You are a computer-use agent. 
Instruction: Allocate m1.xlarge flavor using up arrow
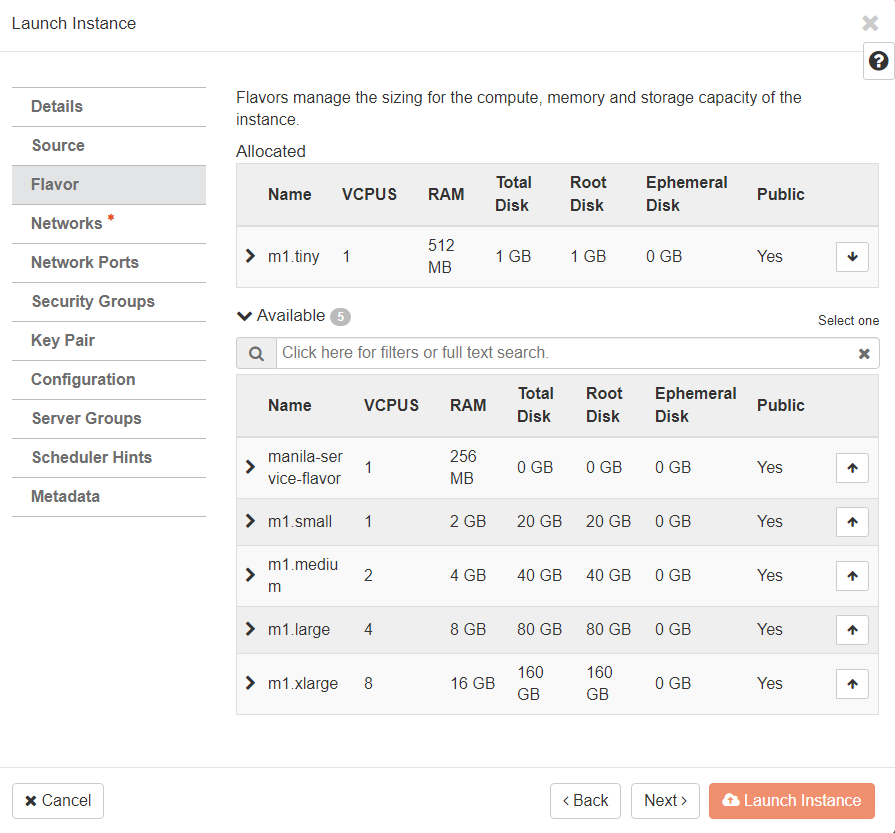pos(852,684)
